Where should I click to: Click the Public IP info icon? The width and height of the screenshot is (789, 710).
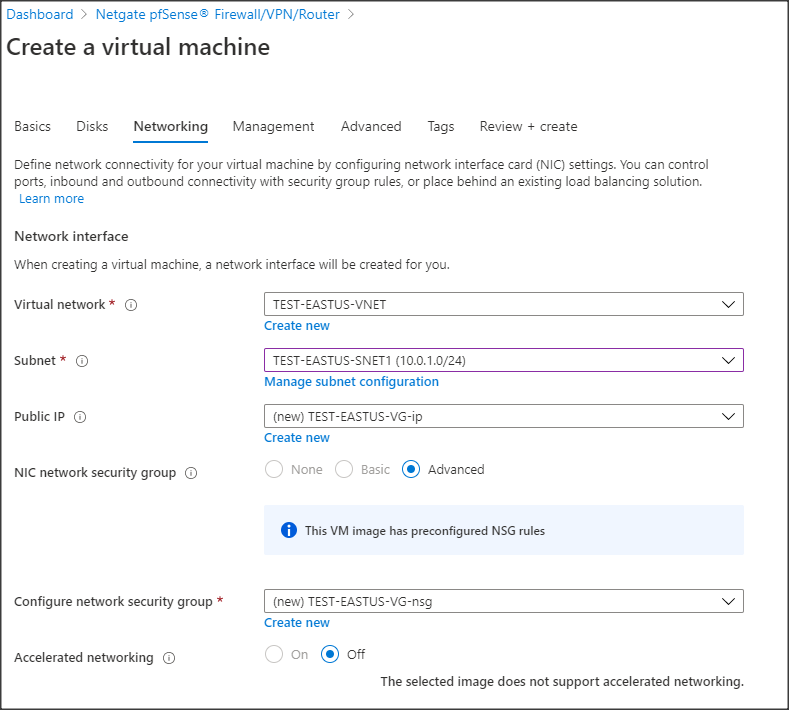pos(80,417)
